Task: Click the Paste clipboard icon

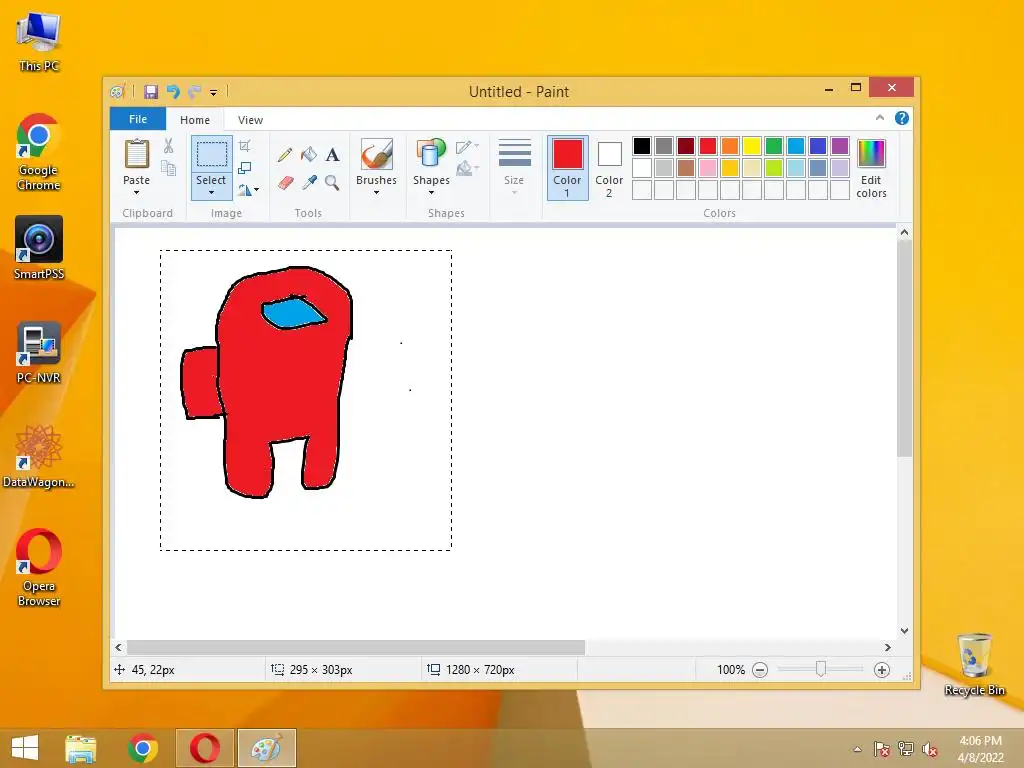Action: [x=136, y=154]
